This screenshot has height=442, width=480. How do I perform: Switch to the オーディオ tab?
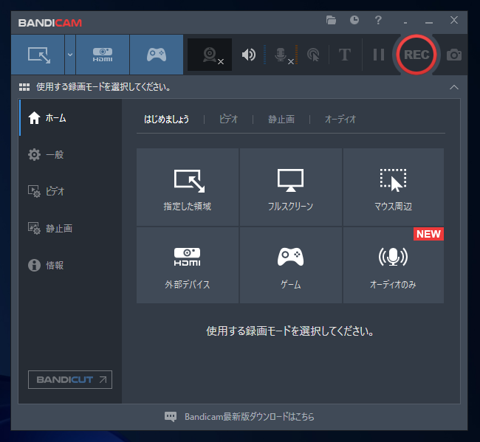[x=340, y=119]
